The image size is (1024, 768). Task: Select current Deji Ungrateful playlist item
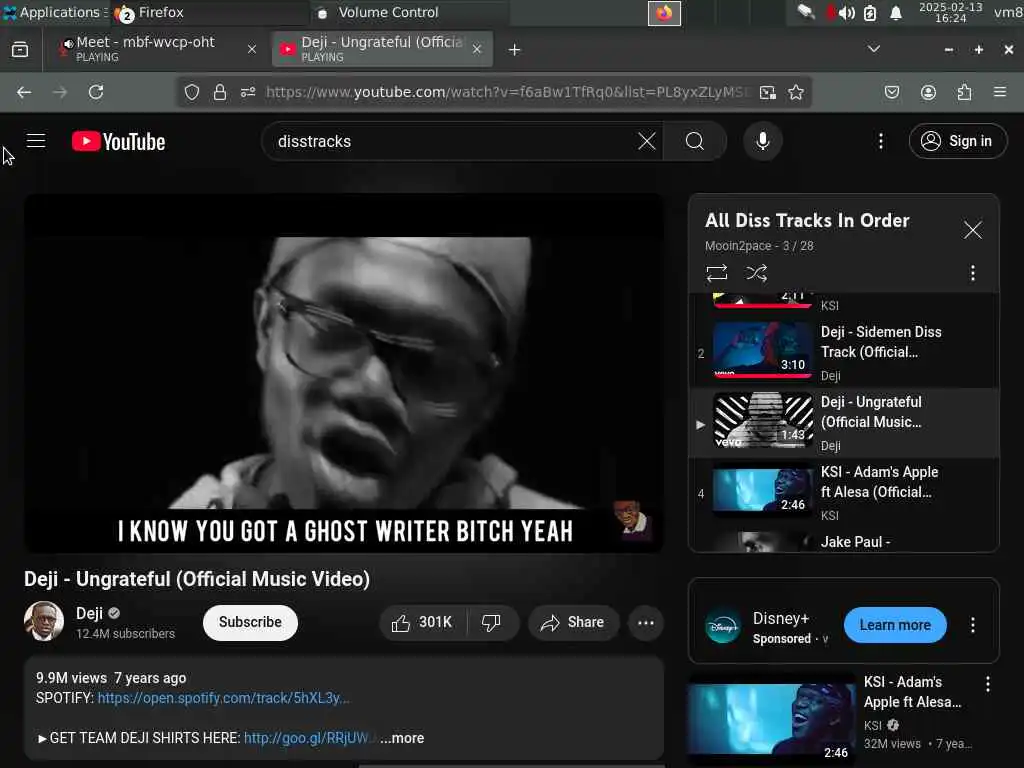tap(844, 423)
